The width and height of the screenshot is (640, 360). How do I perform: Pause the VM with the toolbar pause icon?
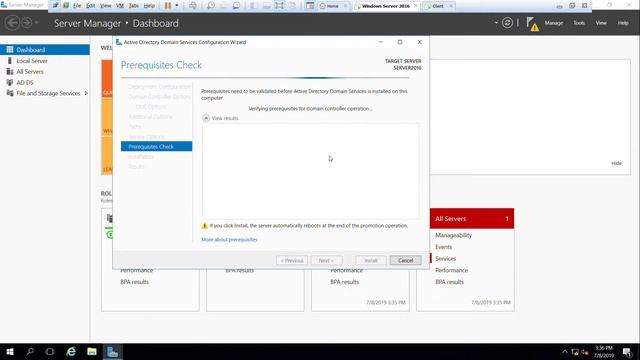[168, 6]
